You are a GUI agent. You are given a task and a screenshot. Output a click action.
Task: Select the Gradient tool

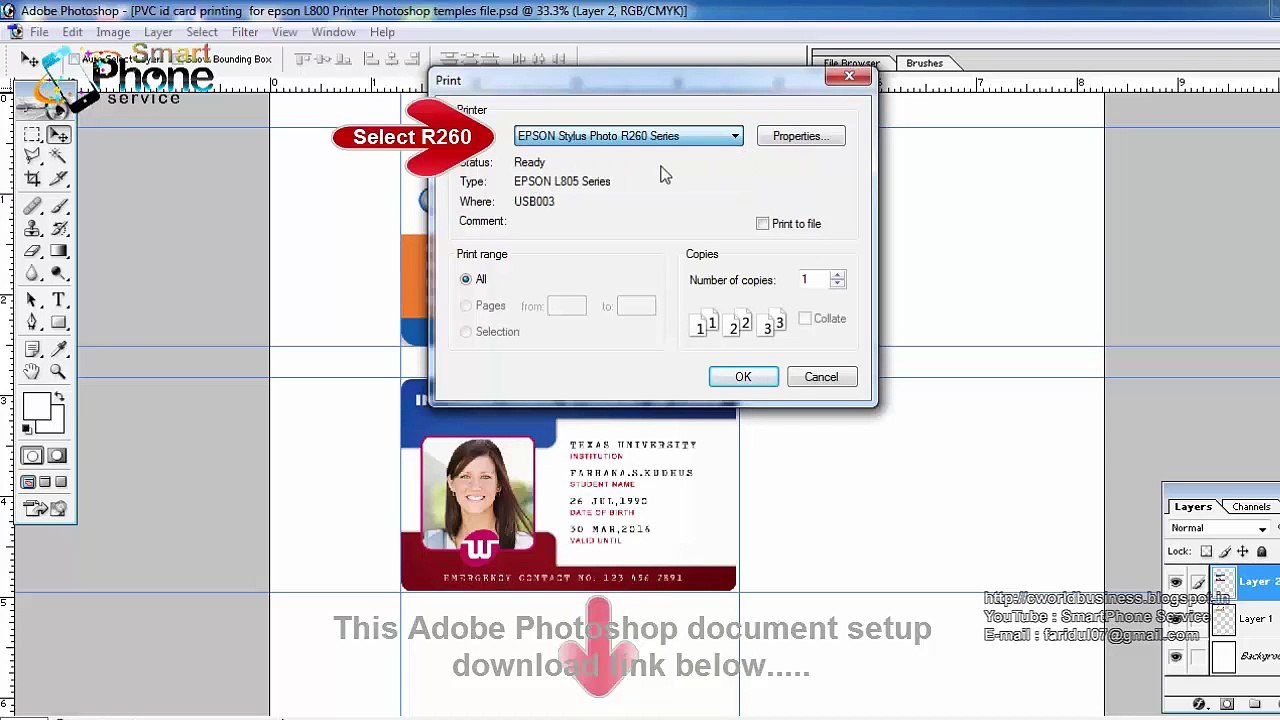(x=58, y=251)
